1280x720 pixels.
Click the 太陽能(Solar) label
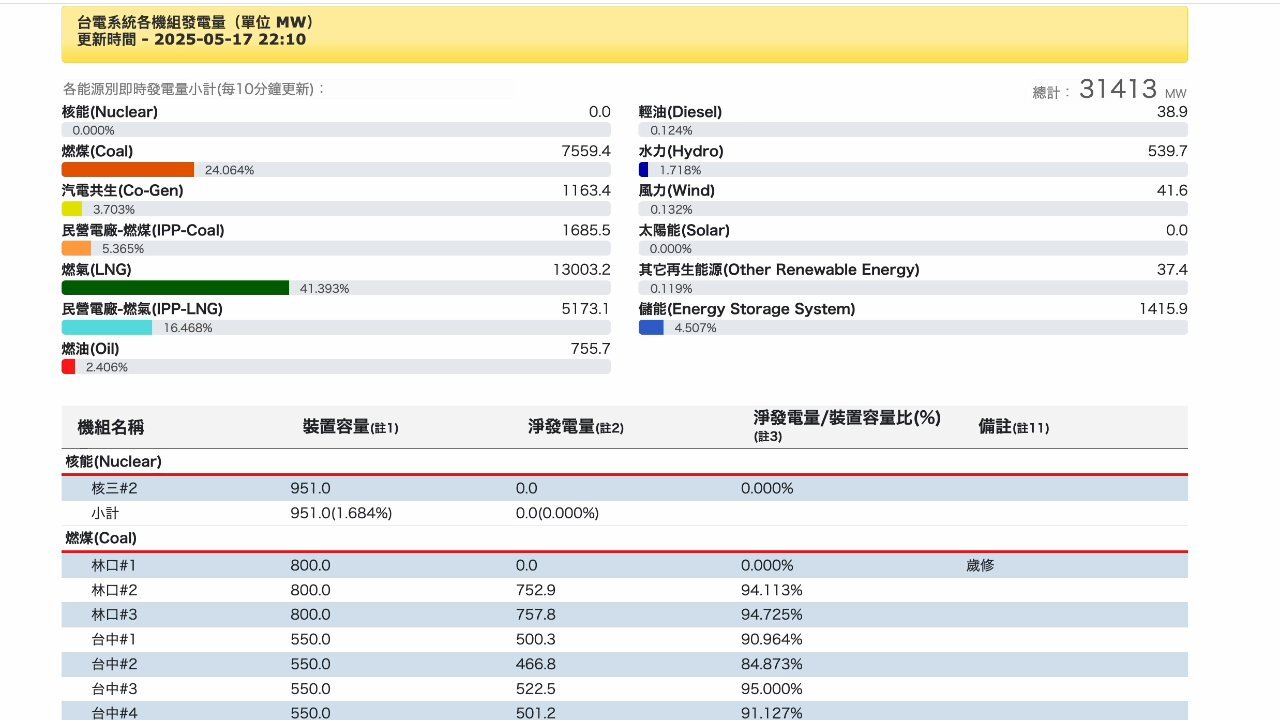click(684, 230)
